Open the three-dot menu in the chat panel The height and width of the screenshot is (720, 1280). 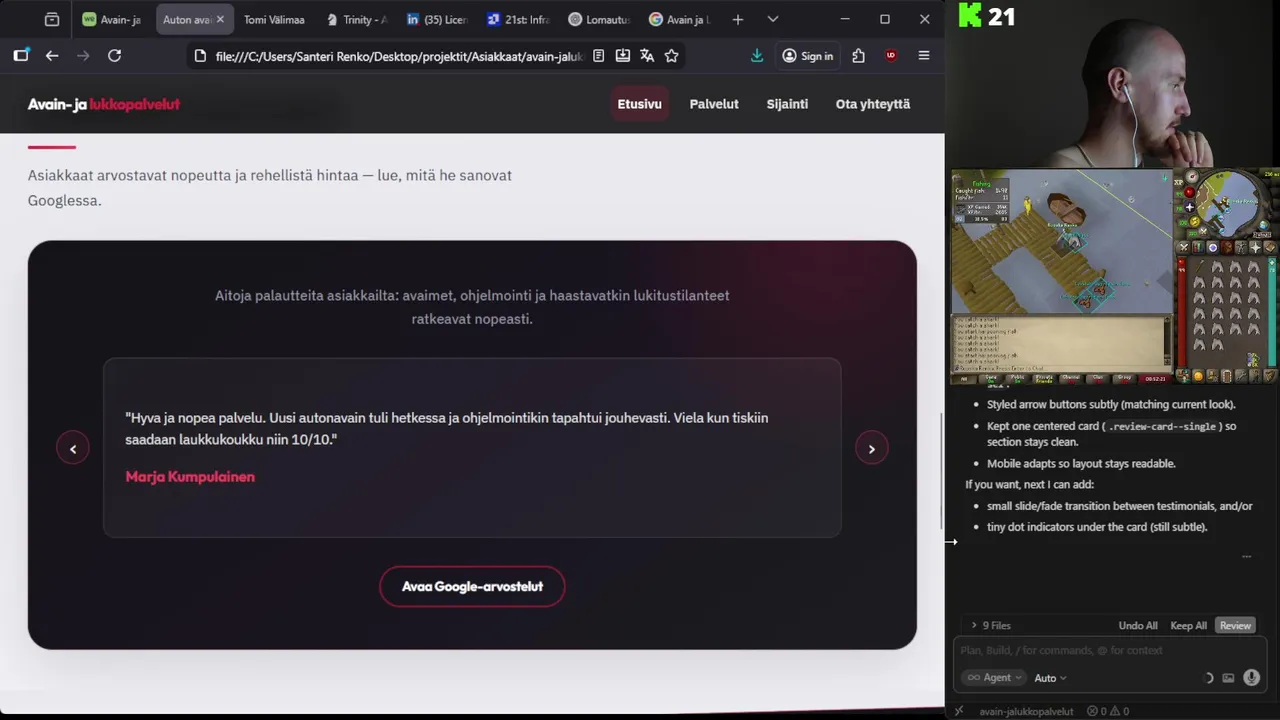point(1246,556)
